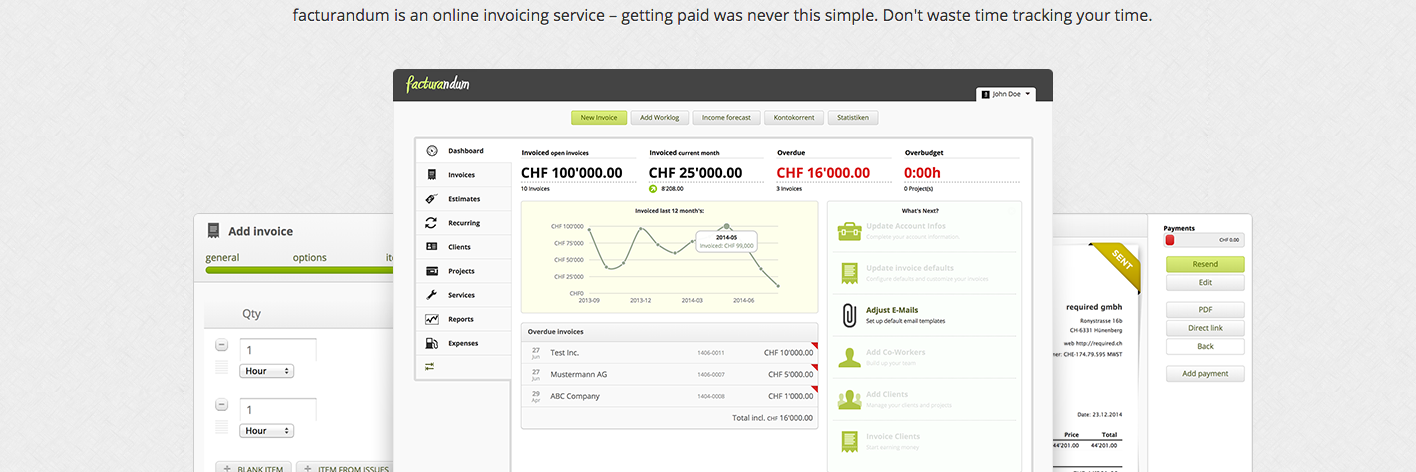Click the 0:00h overbudget value
1416x472 pixels.
(923, 173)
